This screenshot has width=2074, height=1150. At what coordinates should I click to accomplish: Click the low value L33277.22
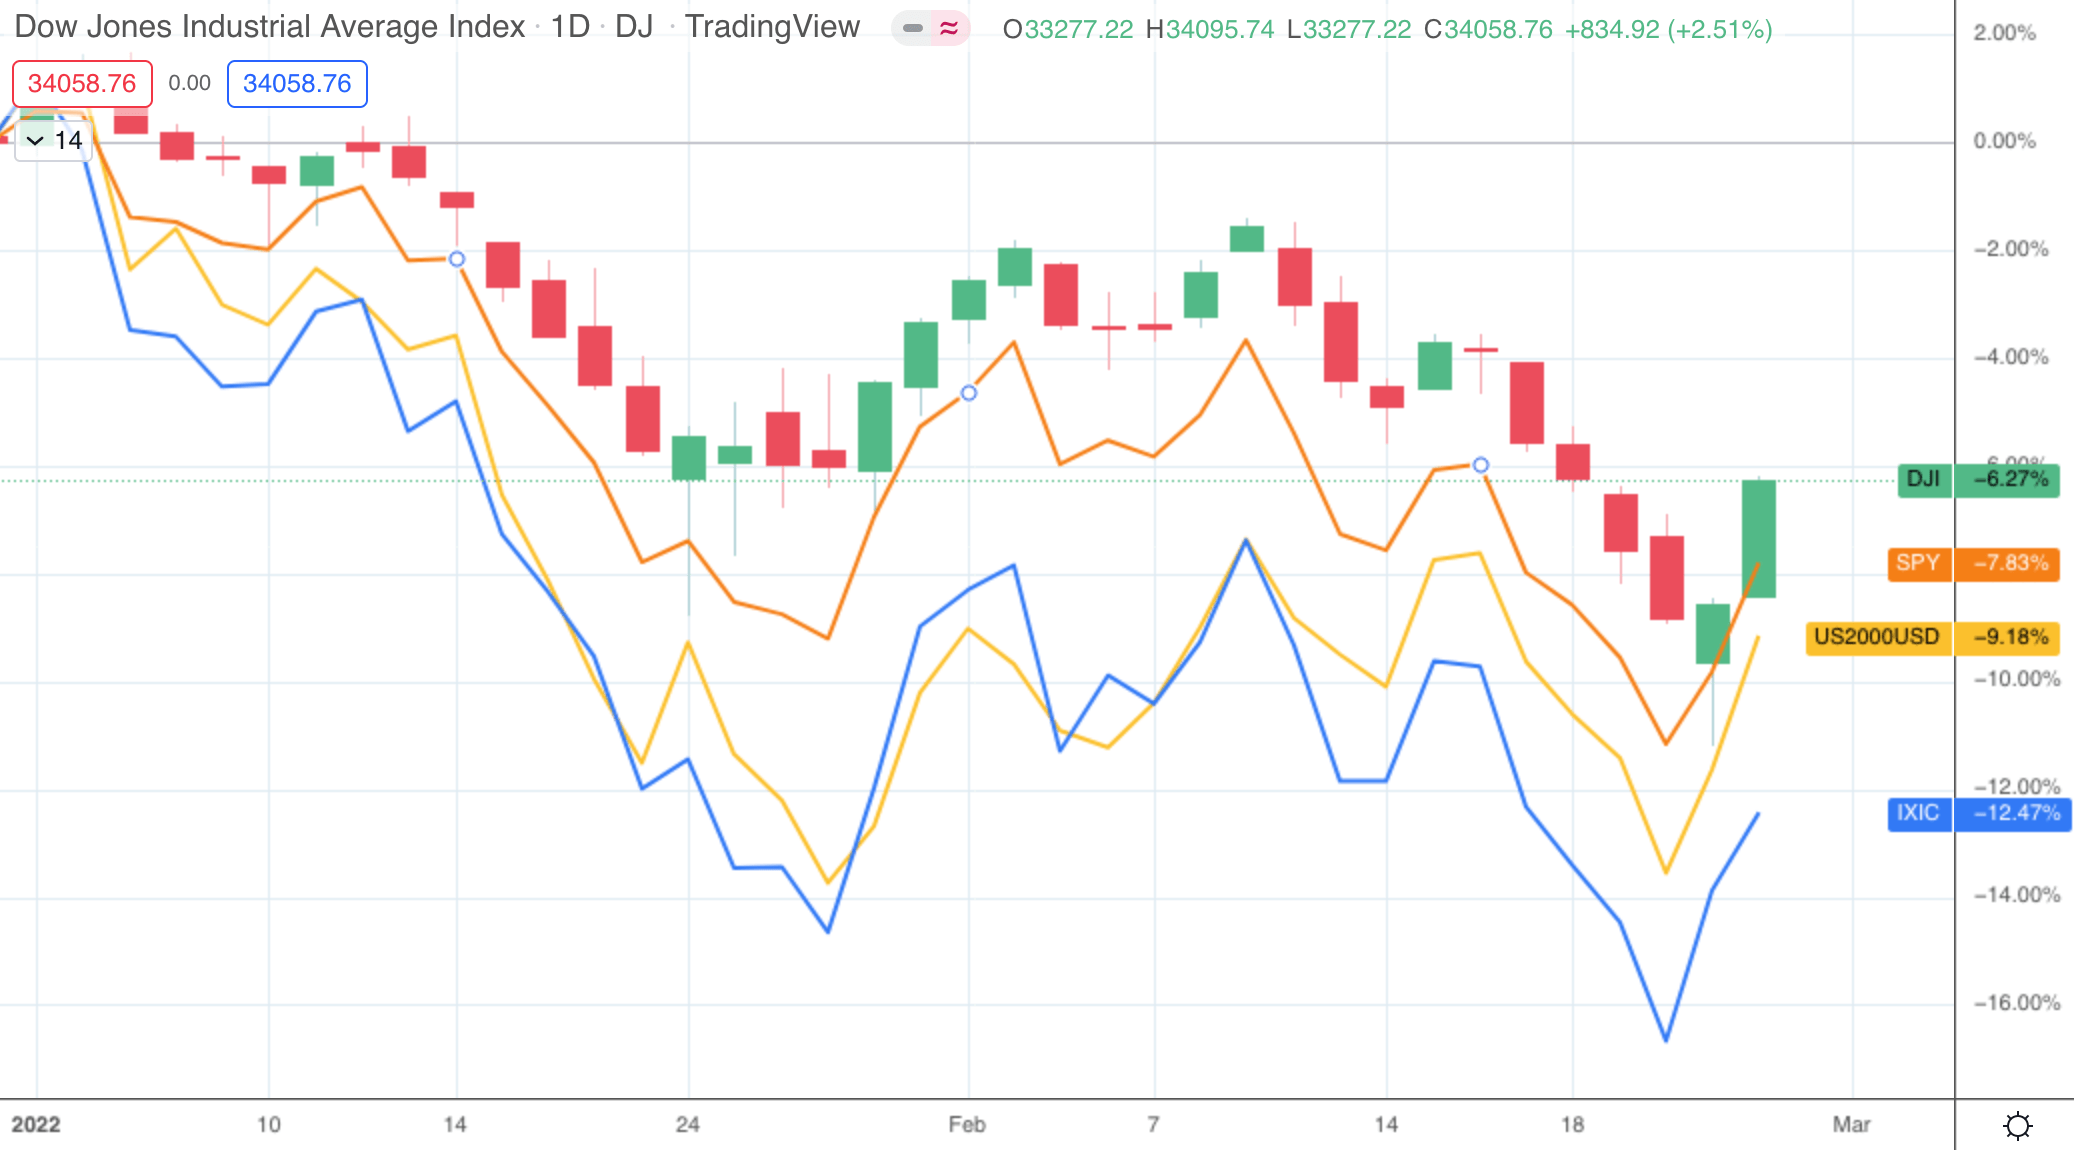click(1349, 29)
